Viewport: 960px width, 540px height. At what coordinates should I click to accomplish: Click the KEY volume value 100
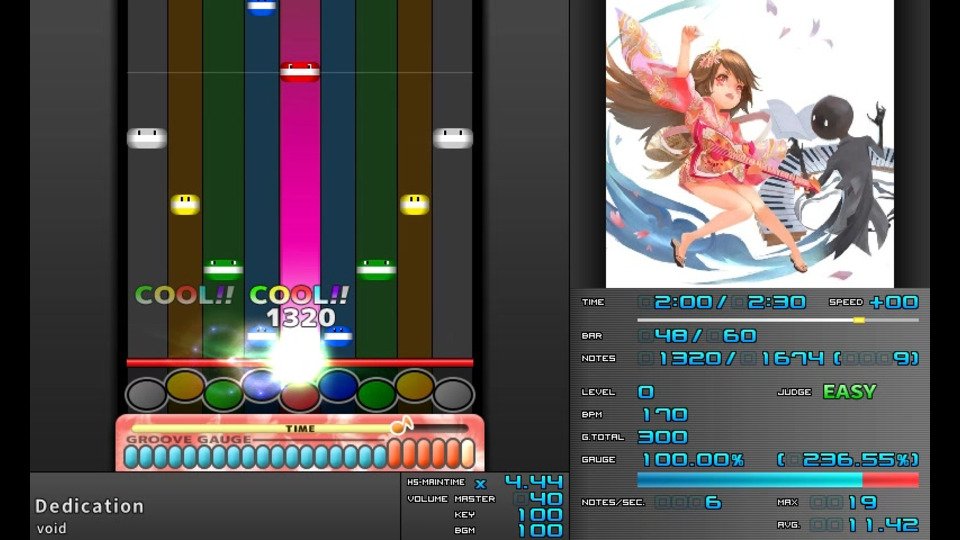[540, 514]
